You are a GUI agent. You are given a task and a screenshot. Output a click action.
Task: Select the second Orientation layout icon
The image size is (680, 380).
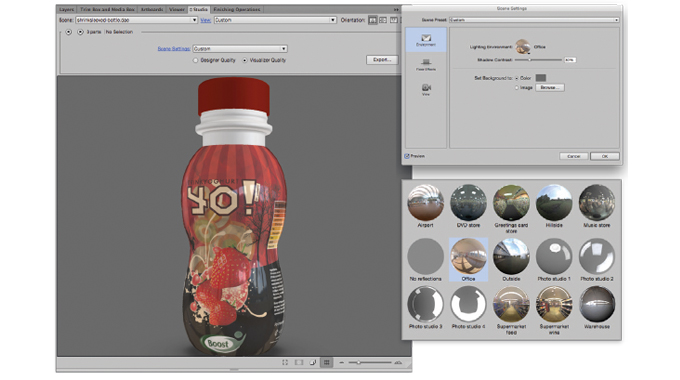click(x=383, y=20)
